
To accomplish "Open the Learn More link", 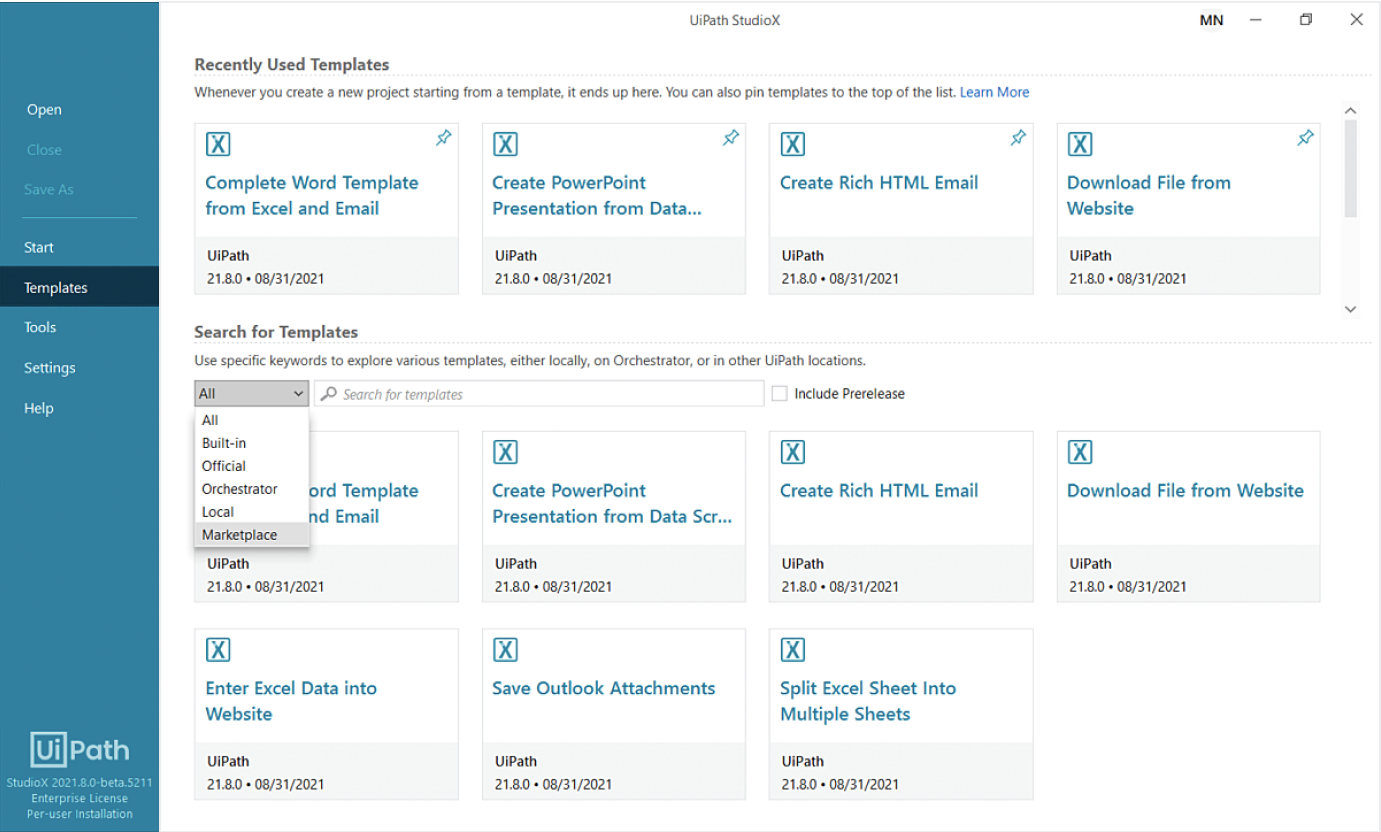I will point(994,92).
